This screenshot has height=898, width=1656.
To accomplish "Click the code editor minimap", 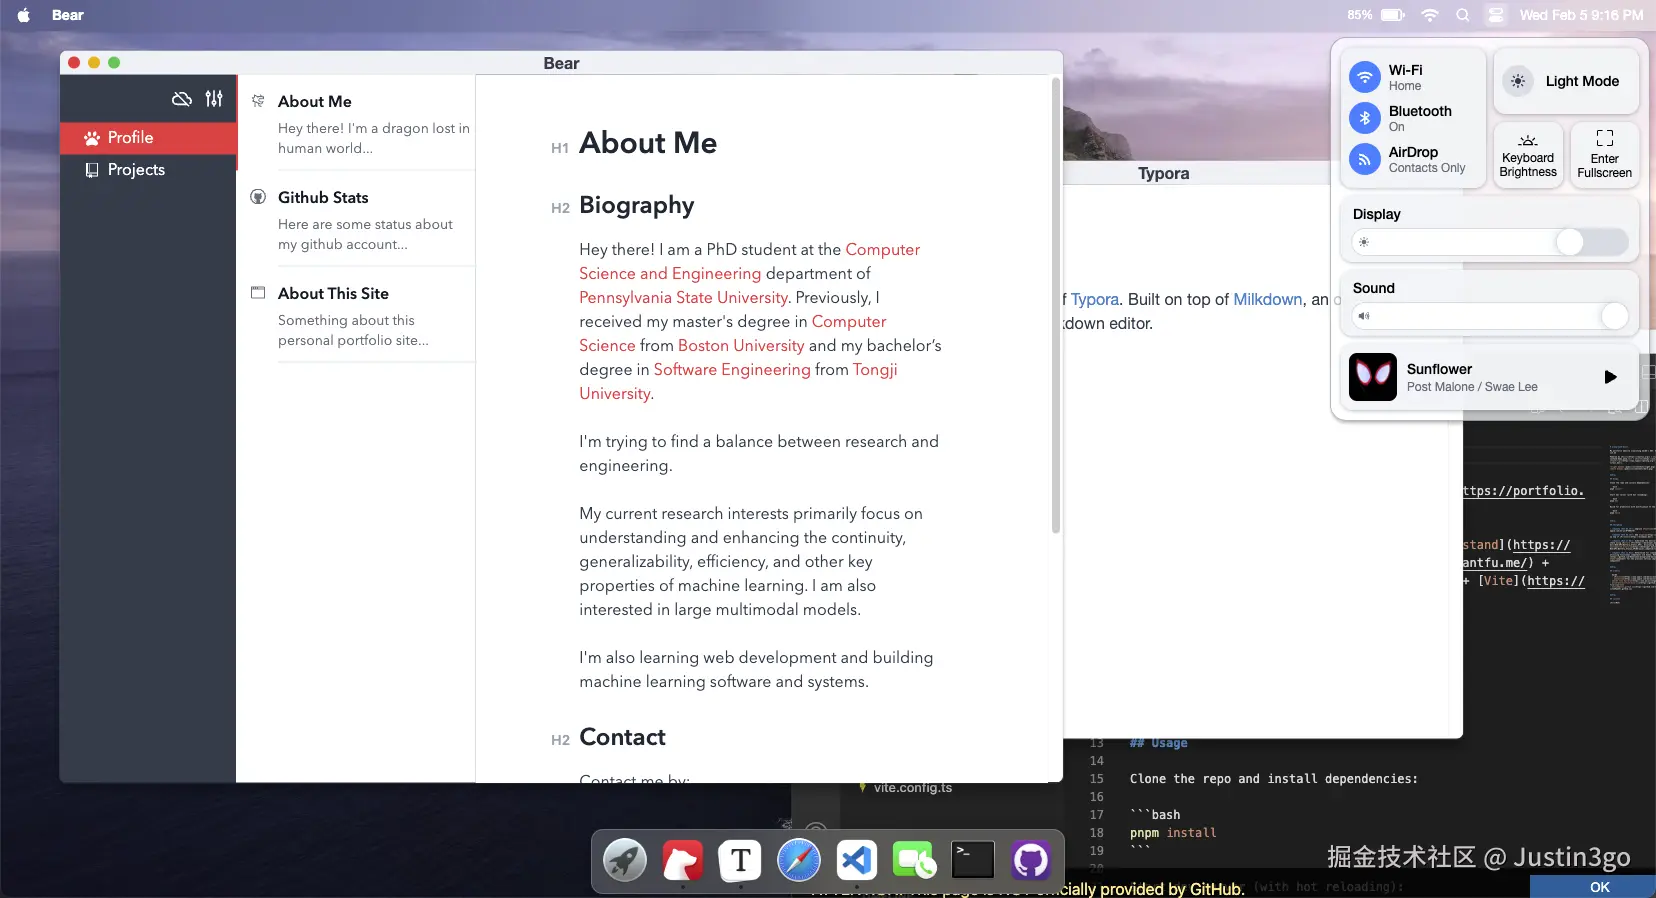I will pos(1632,525).
